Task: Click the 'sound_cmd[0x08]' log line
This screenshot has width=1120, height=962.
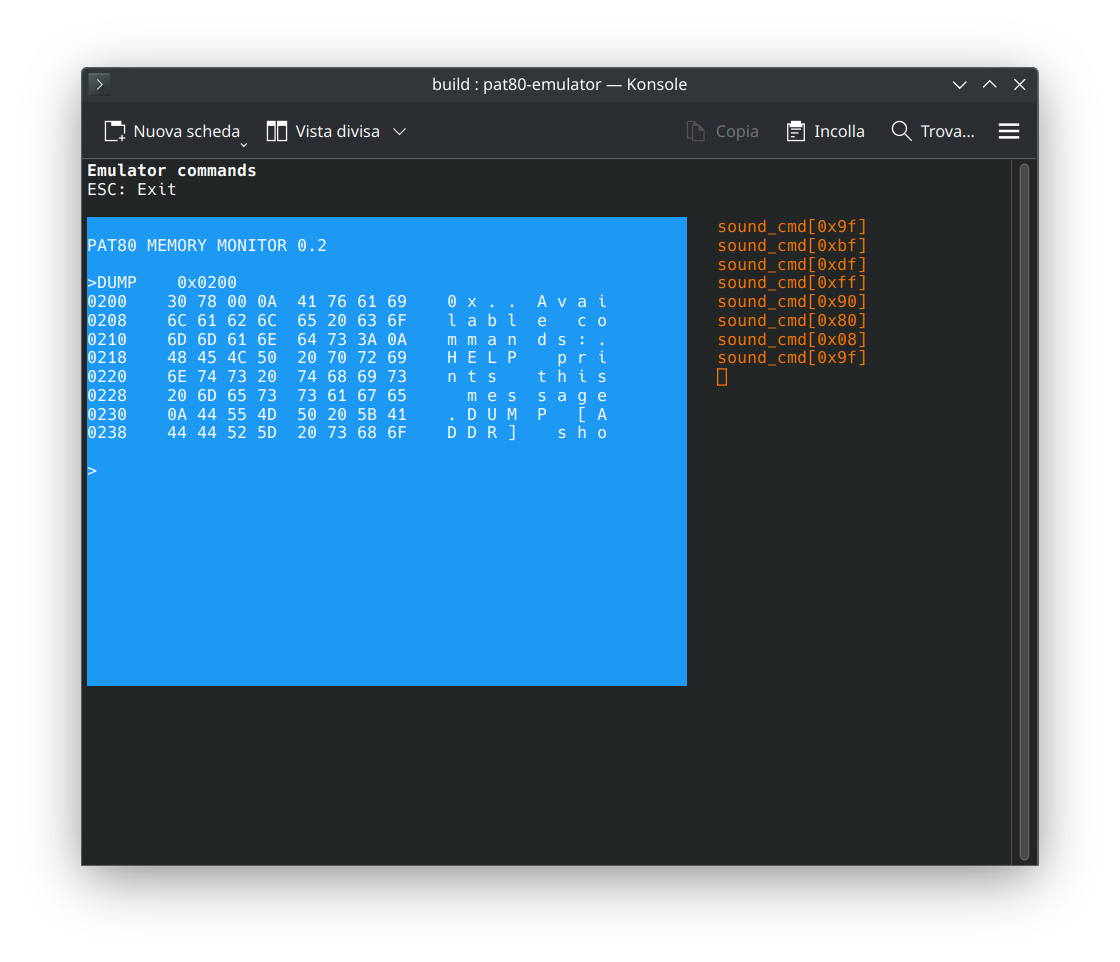Action: [791, 339]
